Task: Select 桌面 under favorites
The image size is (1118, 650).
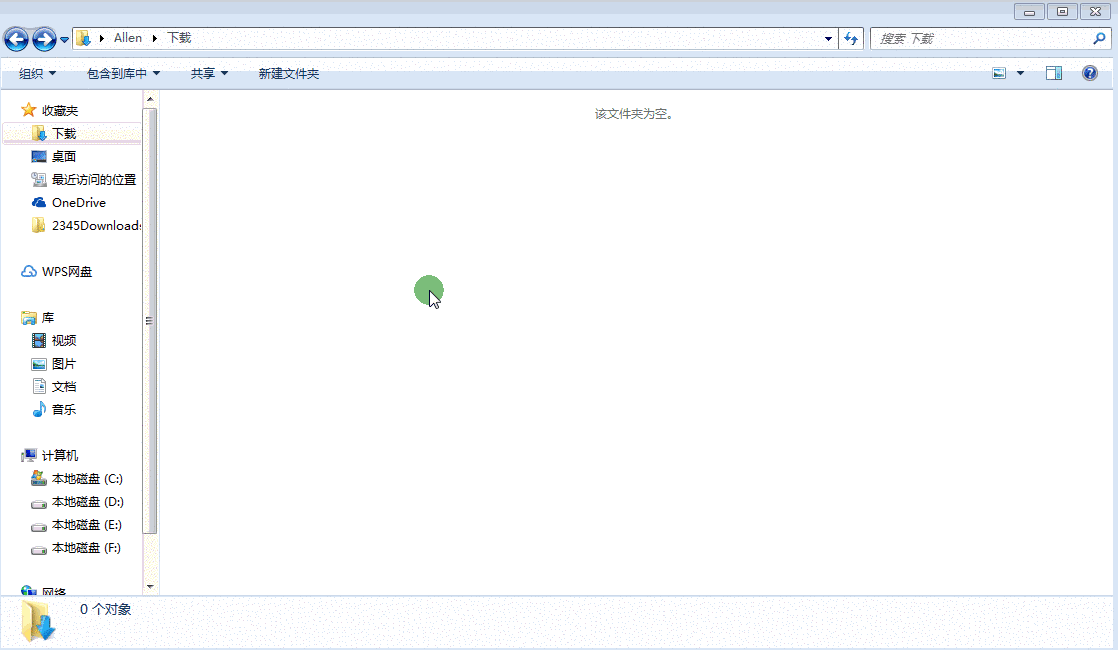Action: pyautogui.click(x=64, y=156)
